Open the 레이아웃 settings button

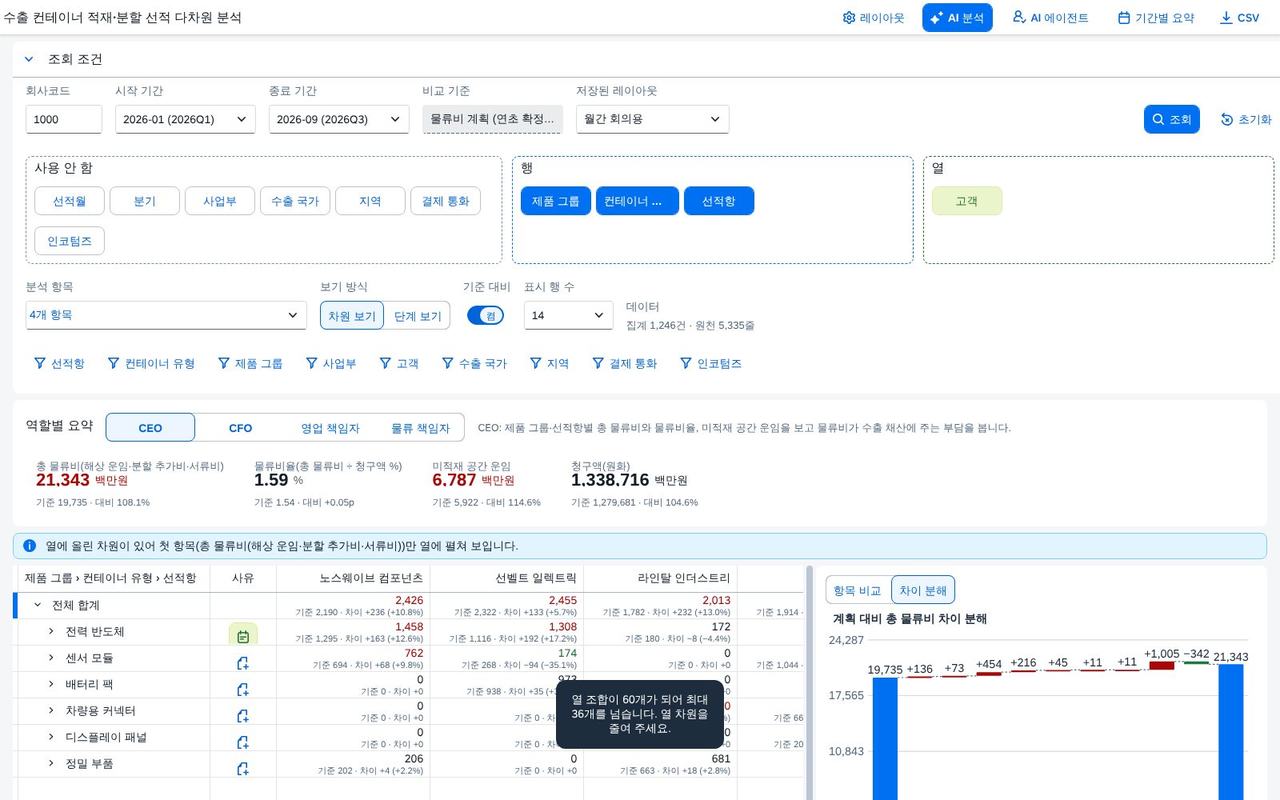pos(873,18)
